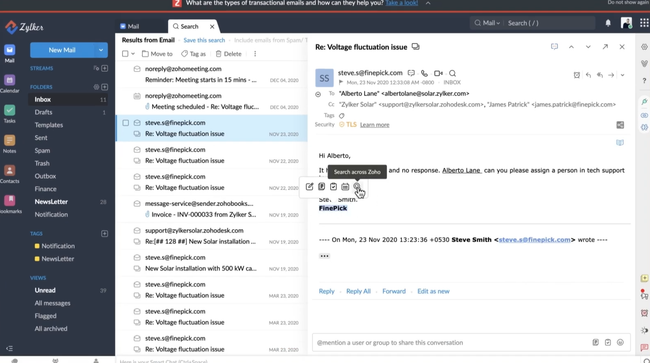The height and width of the screenshot is (363, 650).
Task: Click add event calendar icon in selection popup
Action: tap(345, 187)
